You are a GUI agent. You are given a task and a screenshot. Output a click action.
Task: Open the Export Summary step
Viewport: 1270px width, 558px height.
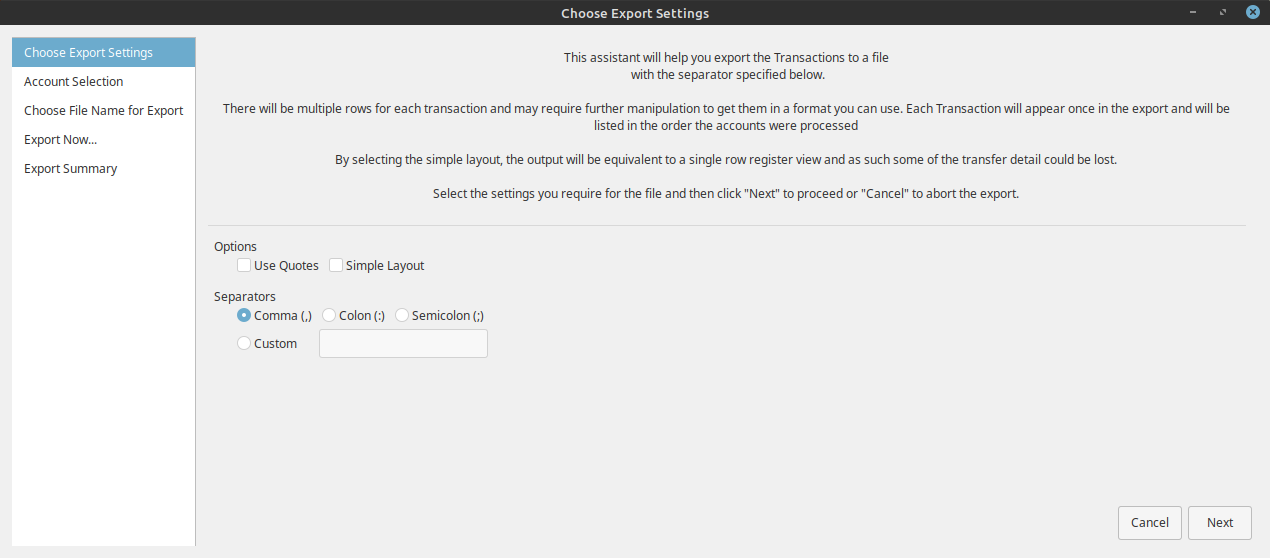70,169
